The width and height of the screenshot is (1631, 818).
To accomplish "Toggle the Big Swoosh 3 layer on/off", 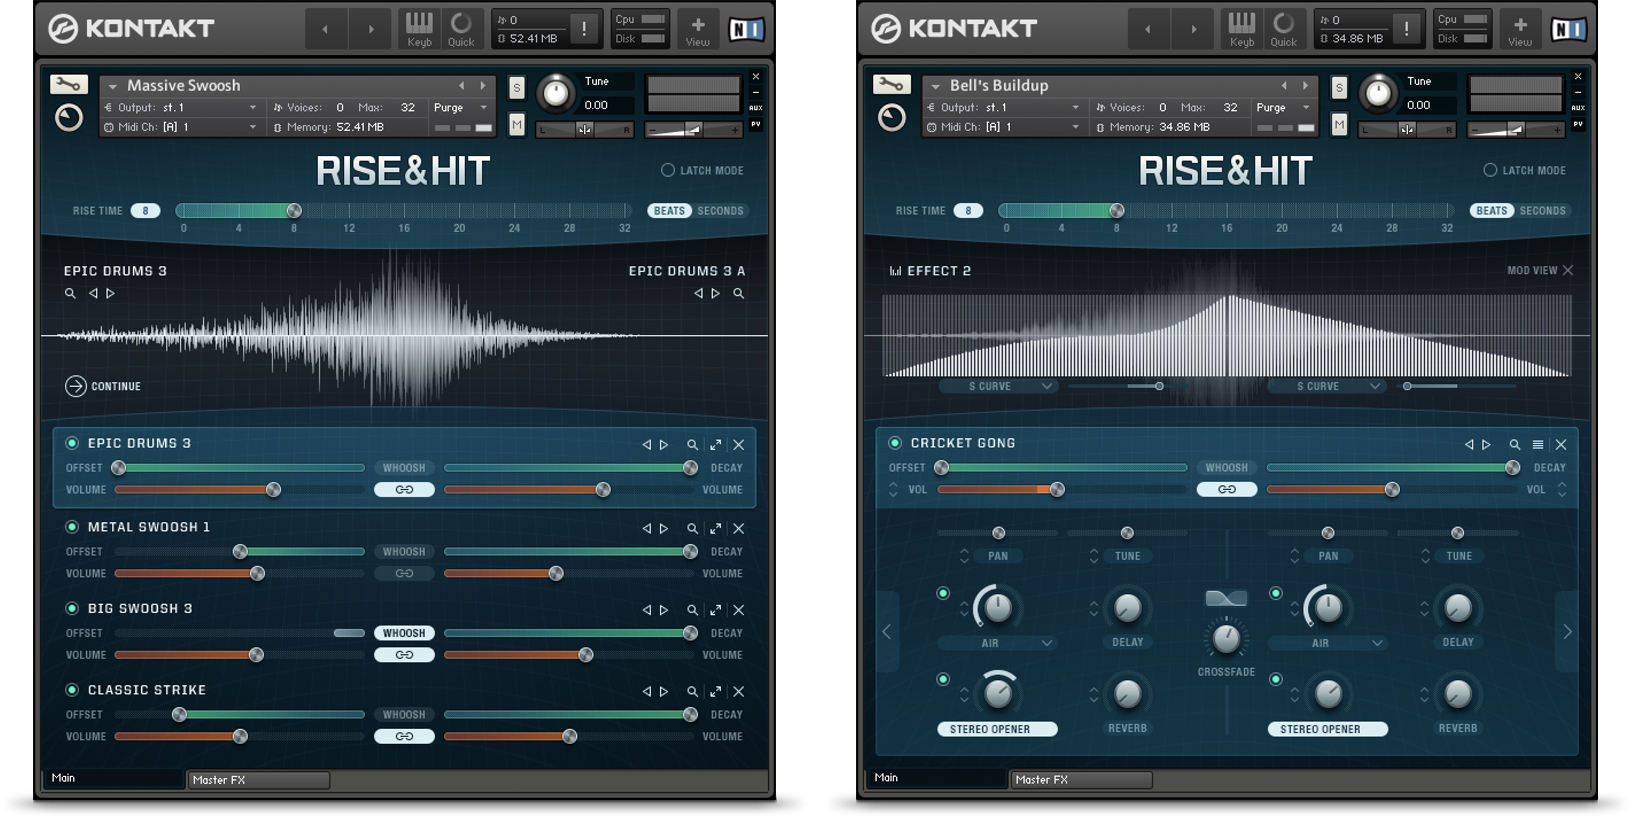I will pos(72,608).
